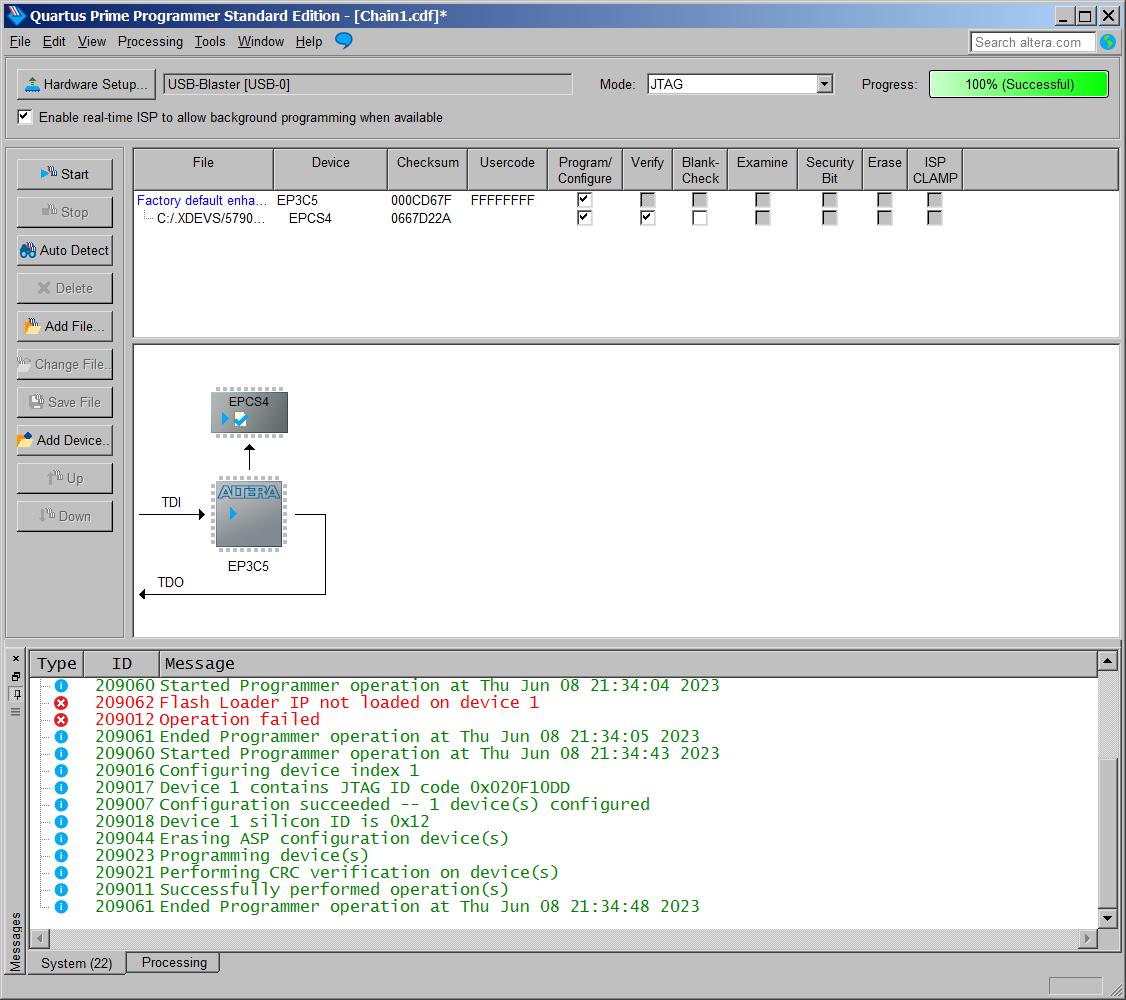Click in Search altera.com field
This screenshot has width=1126, height=1000.
pos(1032,42)
